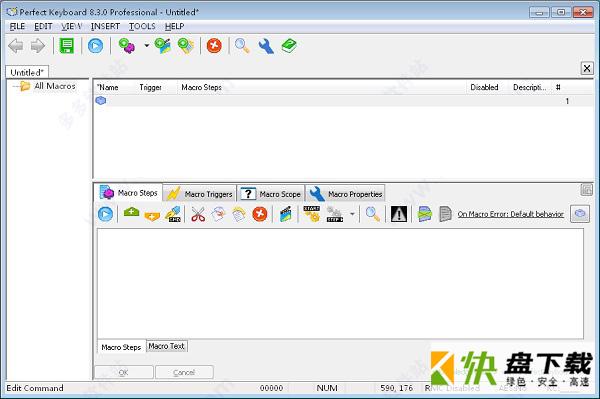Open the INSERT menu
The height and width of the screenshot is (399, 600).
(x=105, y=26)
